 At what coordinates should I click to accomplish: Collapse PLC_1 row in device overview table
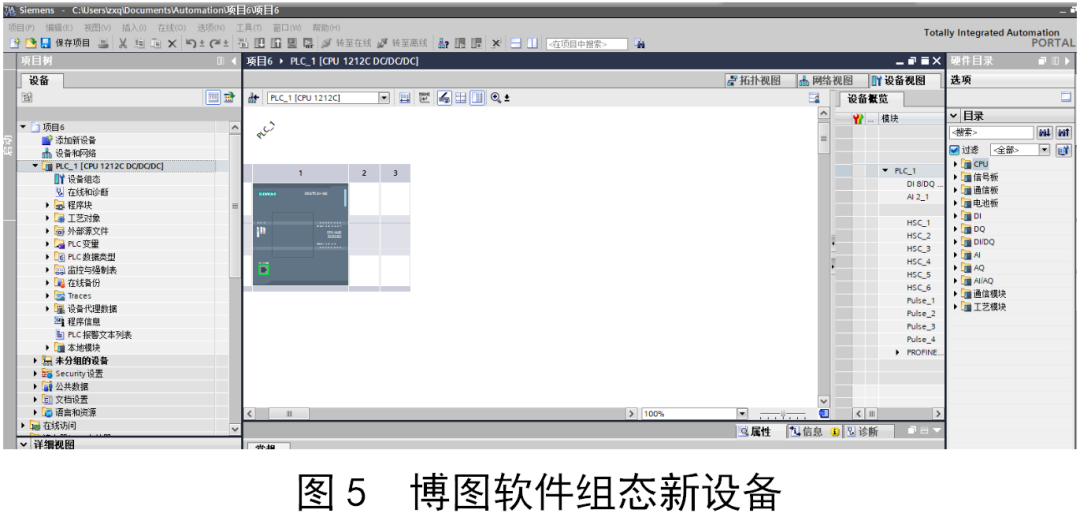pos(885,171)
